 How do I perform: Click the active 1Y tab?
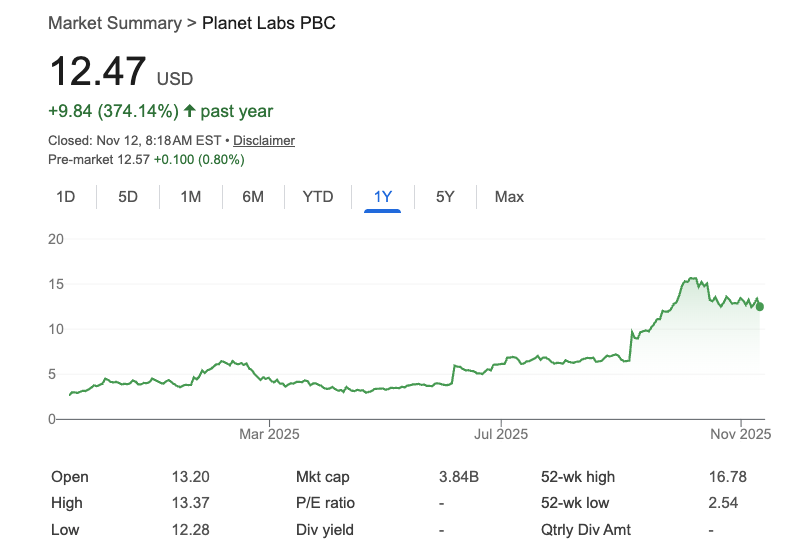(383, 197)
